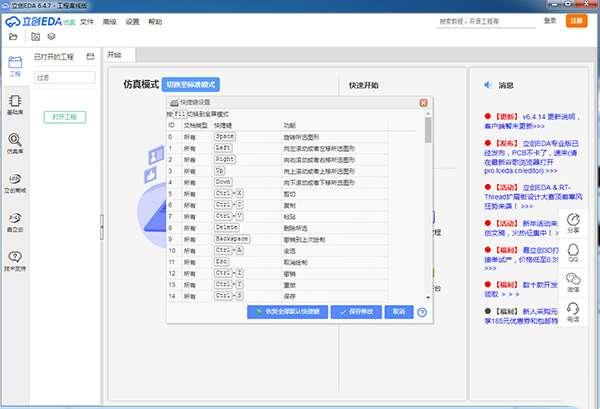
Task: Click the Right shortcut key cell
Action: [x=225, y=159]
